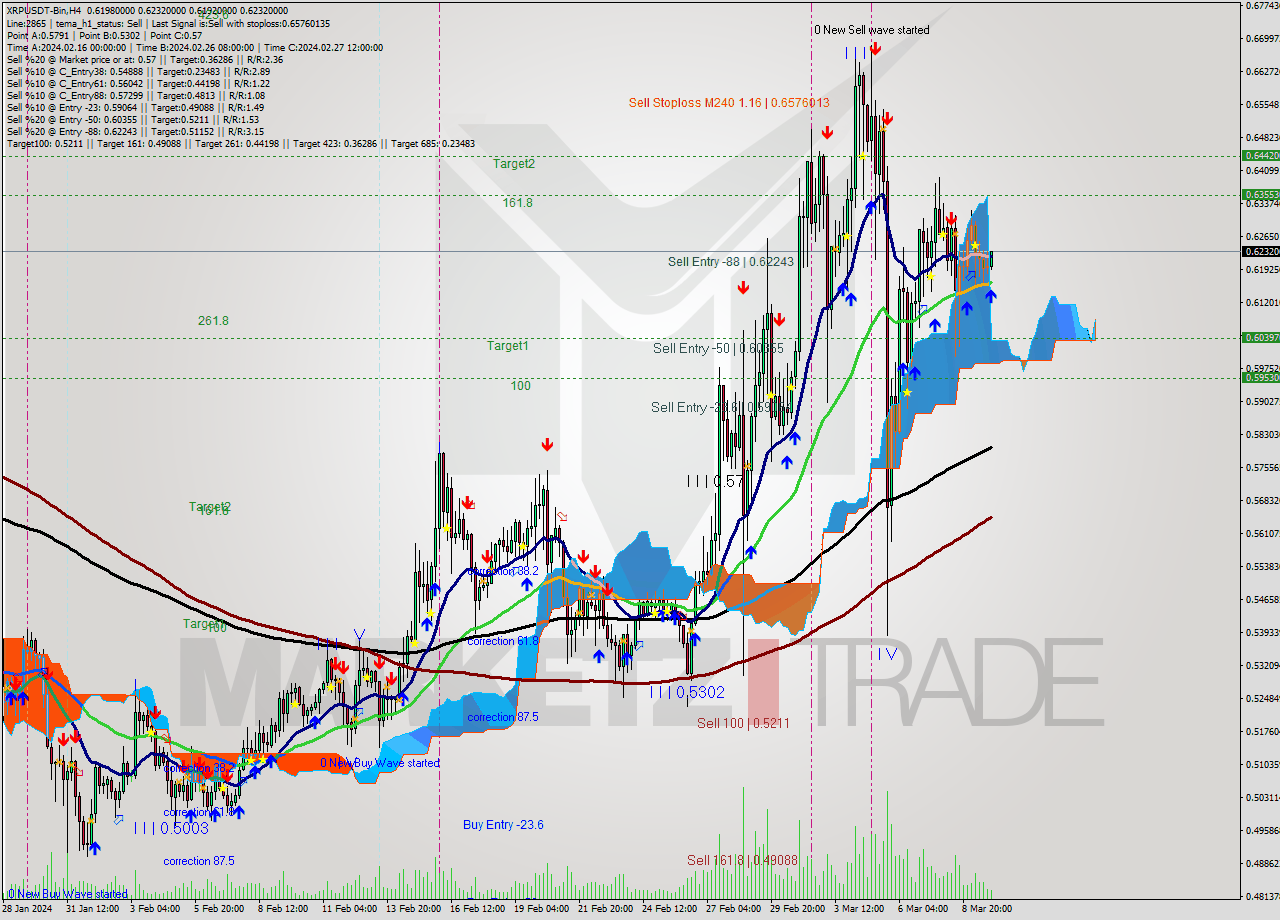Select the 0.66997 price axis value
Screen dimensions: 1280x920
[x=1262, y=39]
